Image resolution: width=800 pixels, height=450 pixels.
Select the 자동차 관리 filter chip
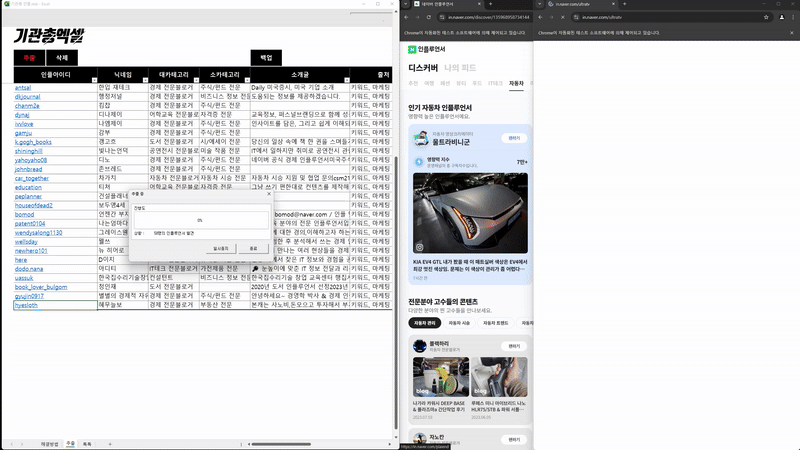(424, 323)
